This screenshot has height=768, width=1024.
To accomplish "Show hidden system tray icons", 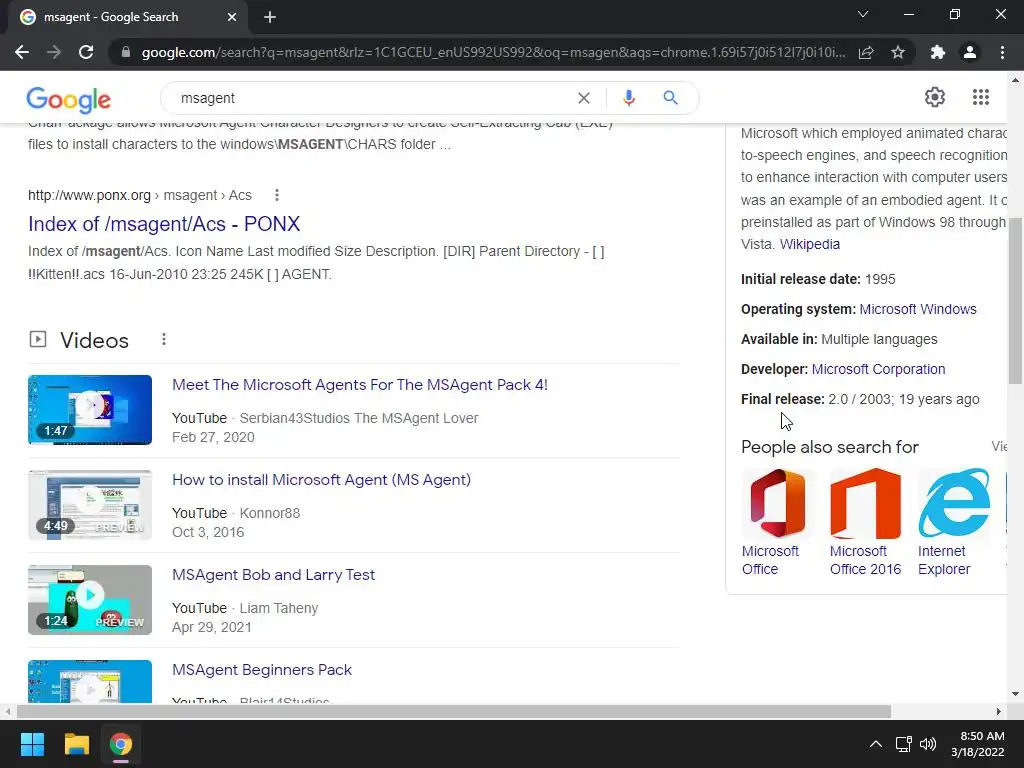I will 876,744.
